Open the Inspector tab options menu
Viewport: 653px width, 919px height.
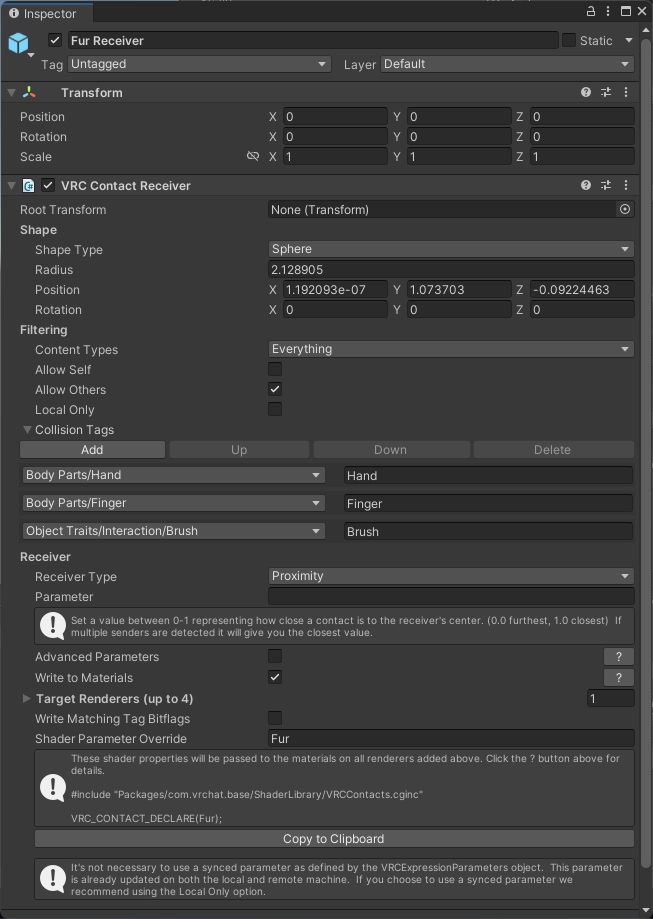[x=608, y=11]
